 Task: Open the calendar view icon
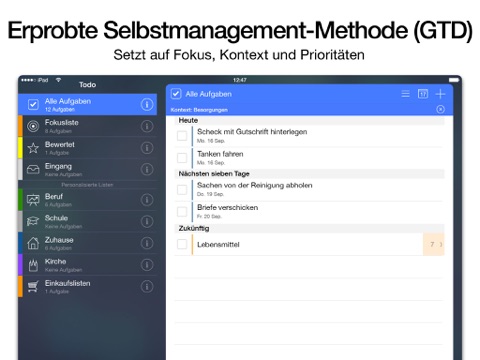click(x=423, y=94)
